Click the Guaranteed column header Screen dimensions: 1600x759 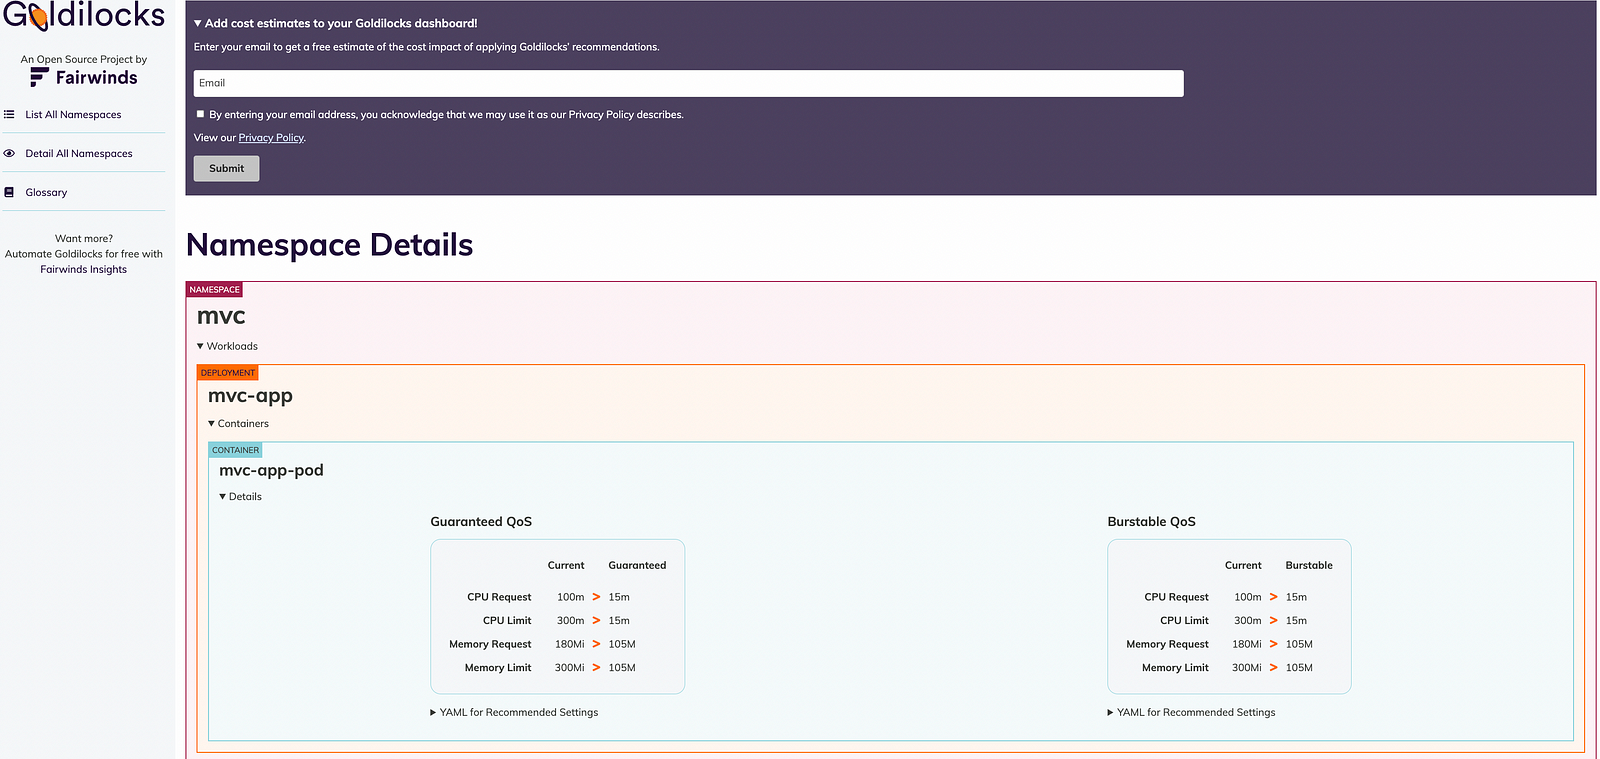[x=637, y=566]
